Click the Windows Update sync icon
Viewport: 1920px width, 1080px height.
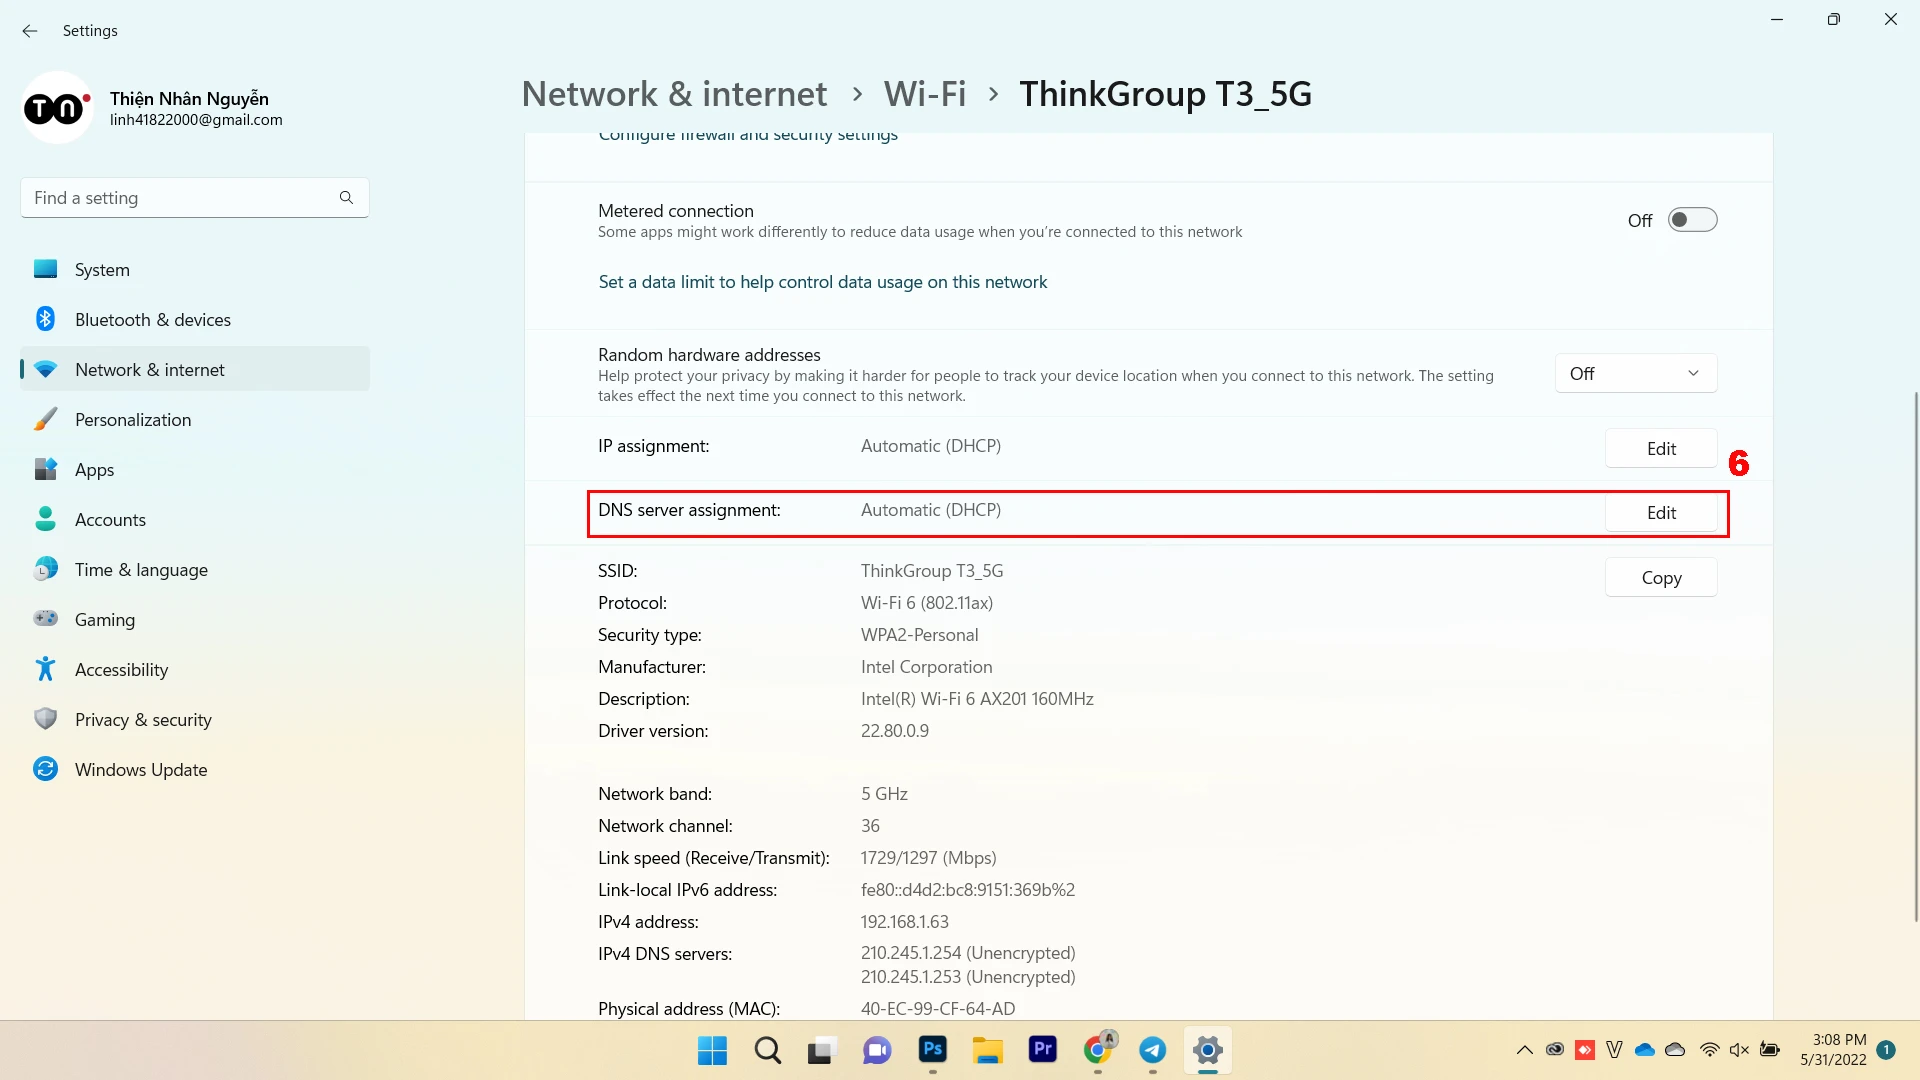coord(46,769)
